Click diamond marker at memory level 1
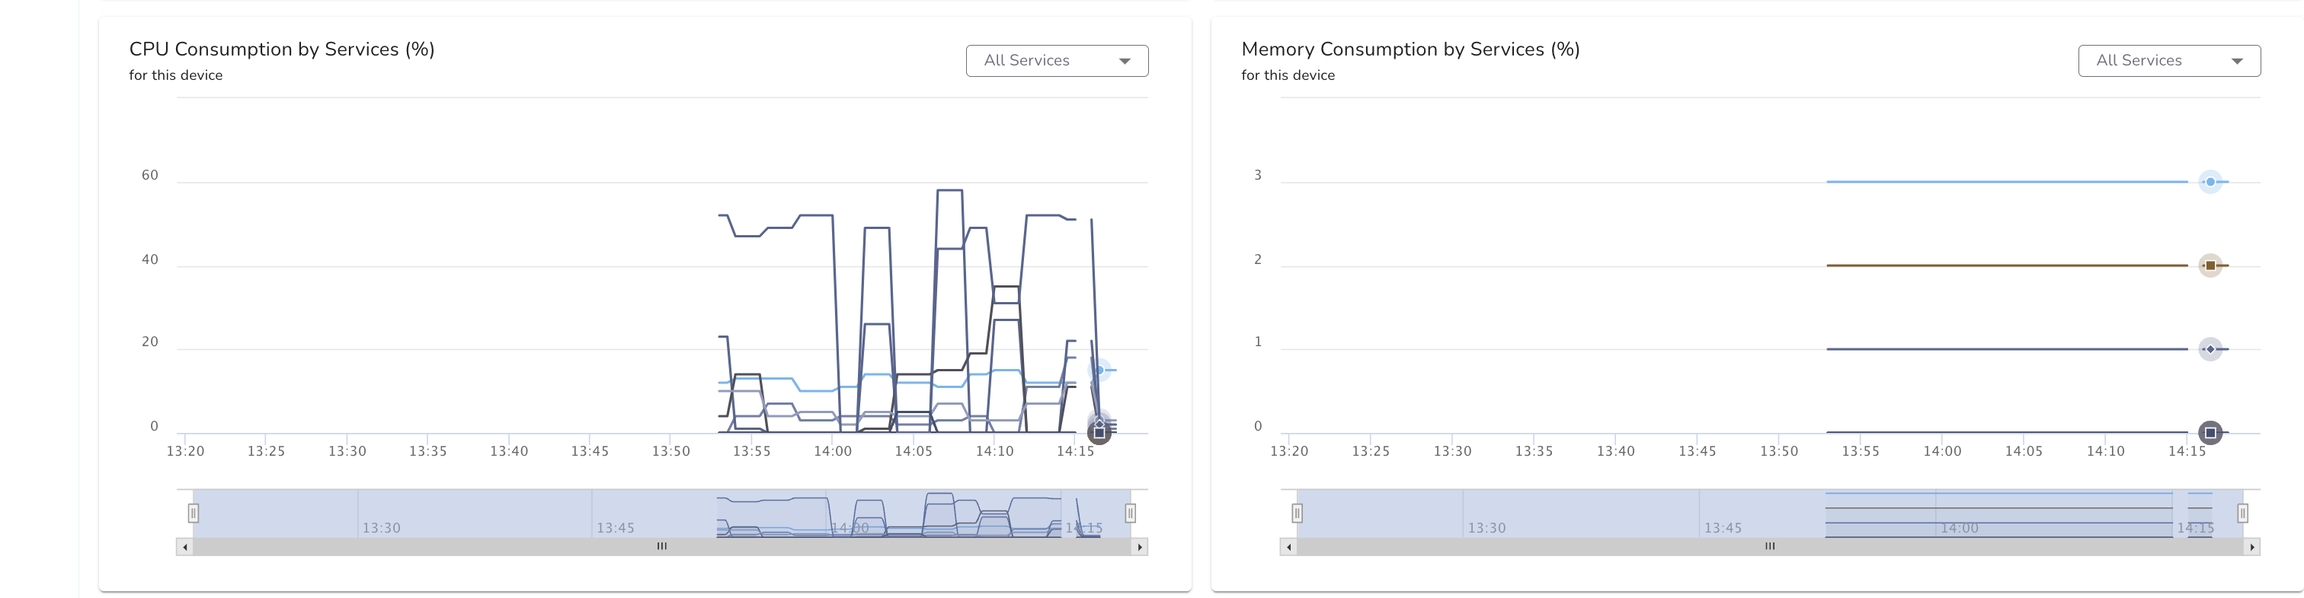 pos(2210,349)
